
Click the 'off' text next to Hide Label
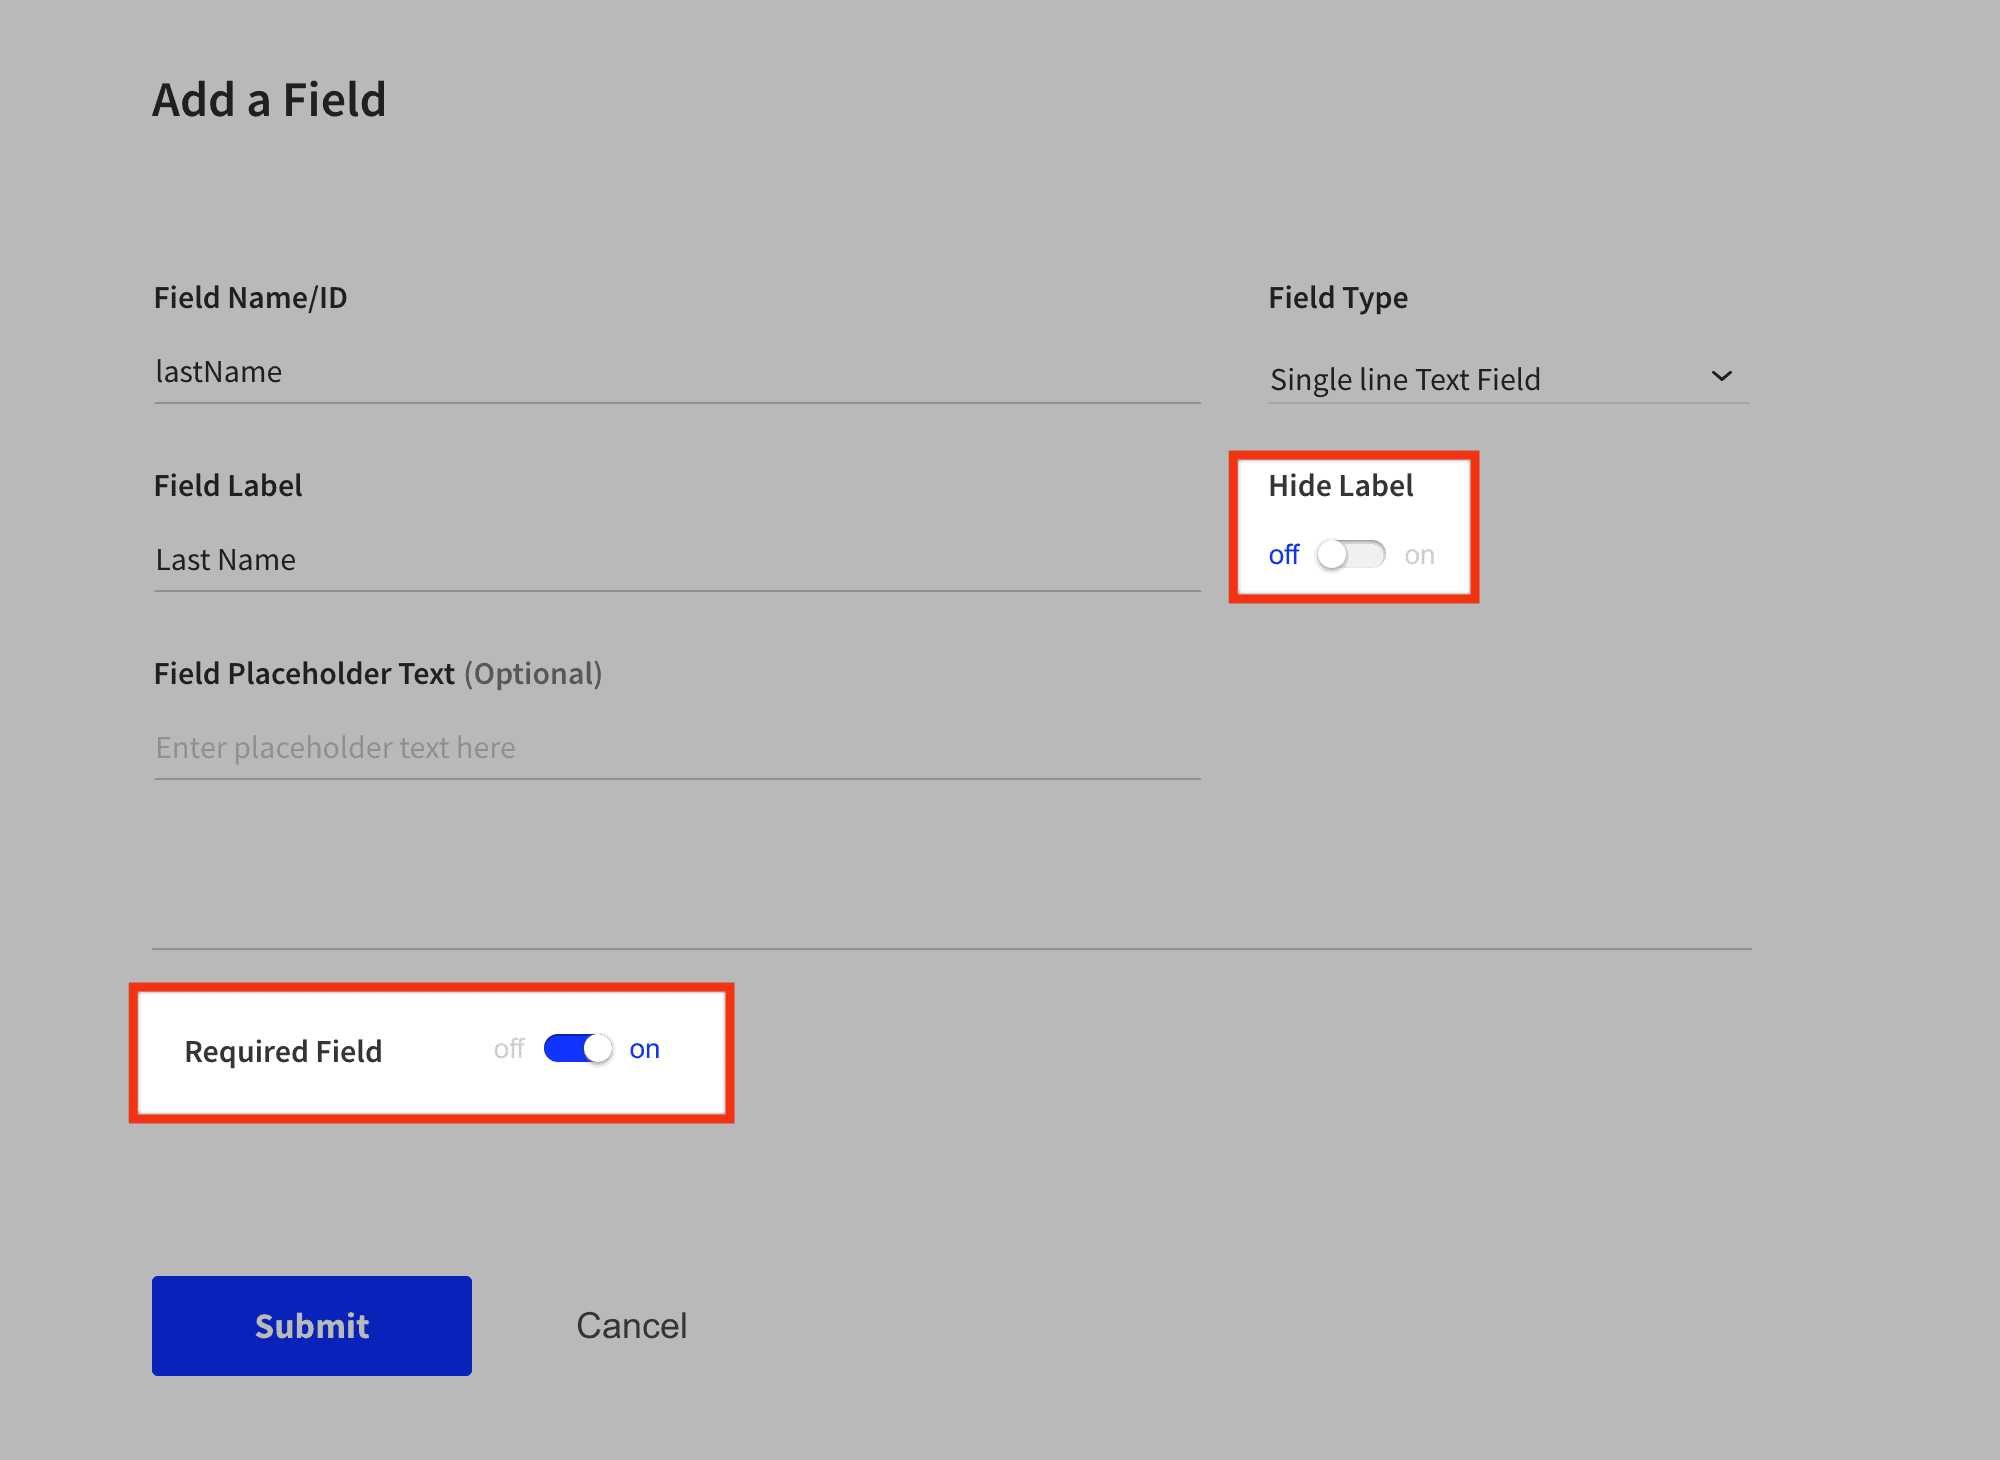(x=1283, y=555)
